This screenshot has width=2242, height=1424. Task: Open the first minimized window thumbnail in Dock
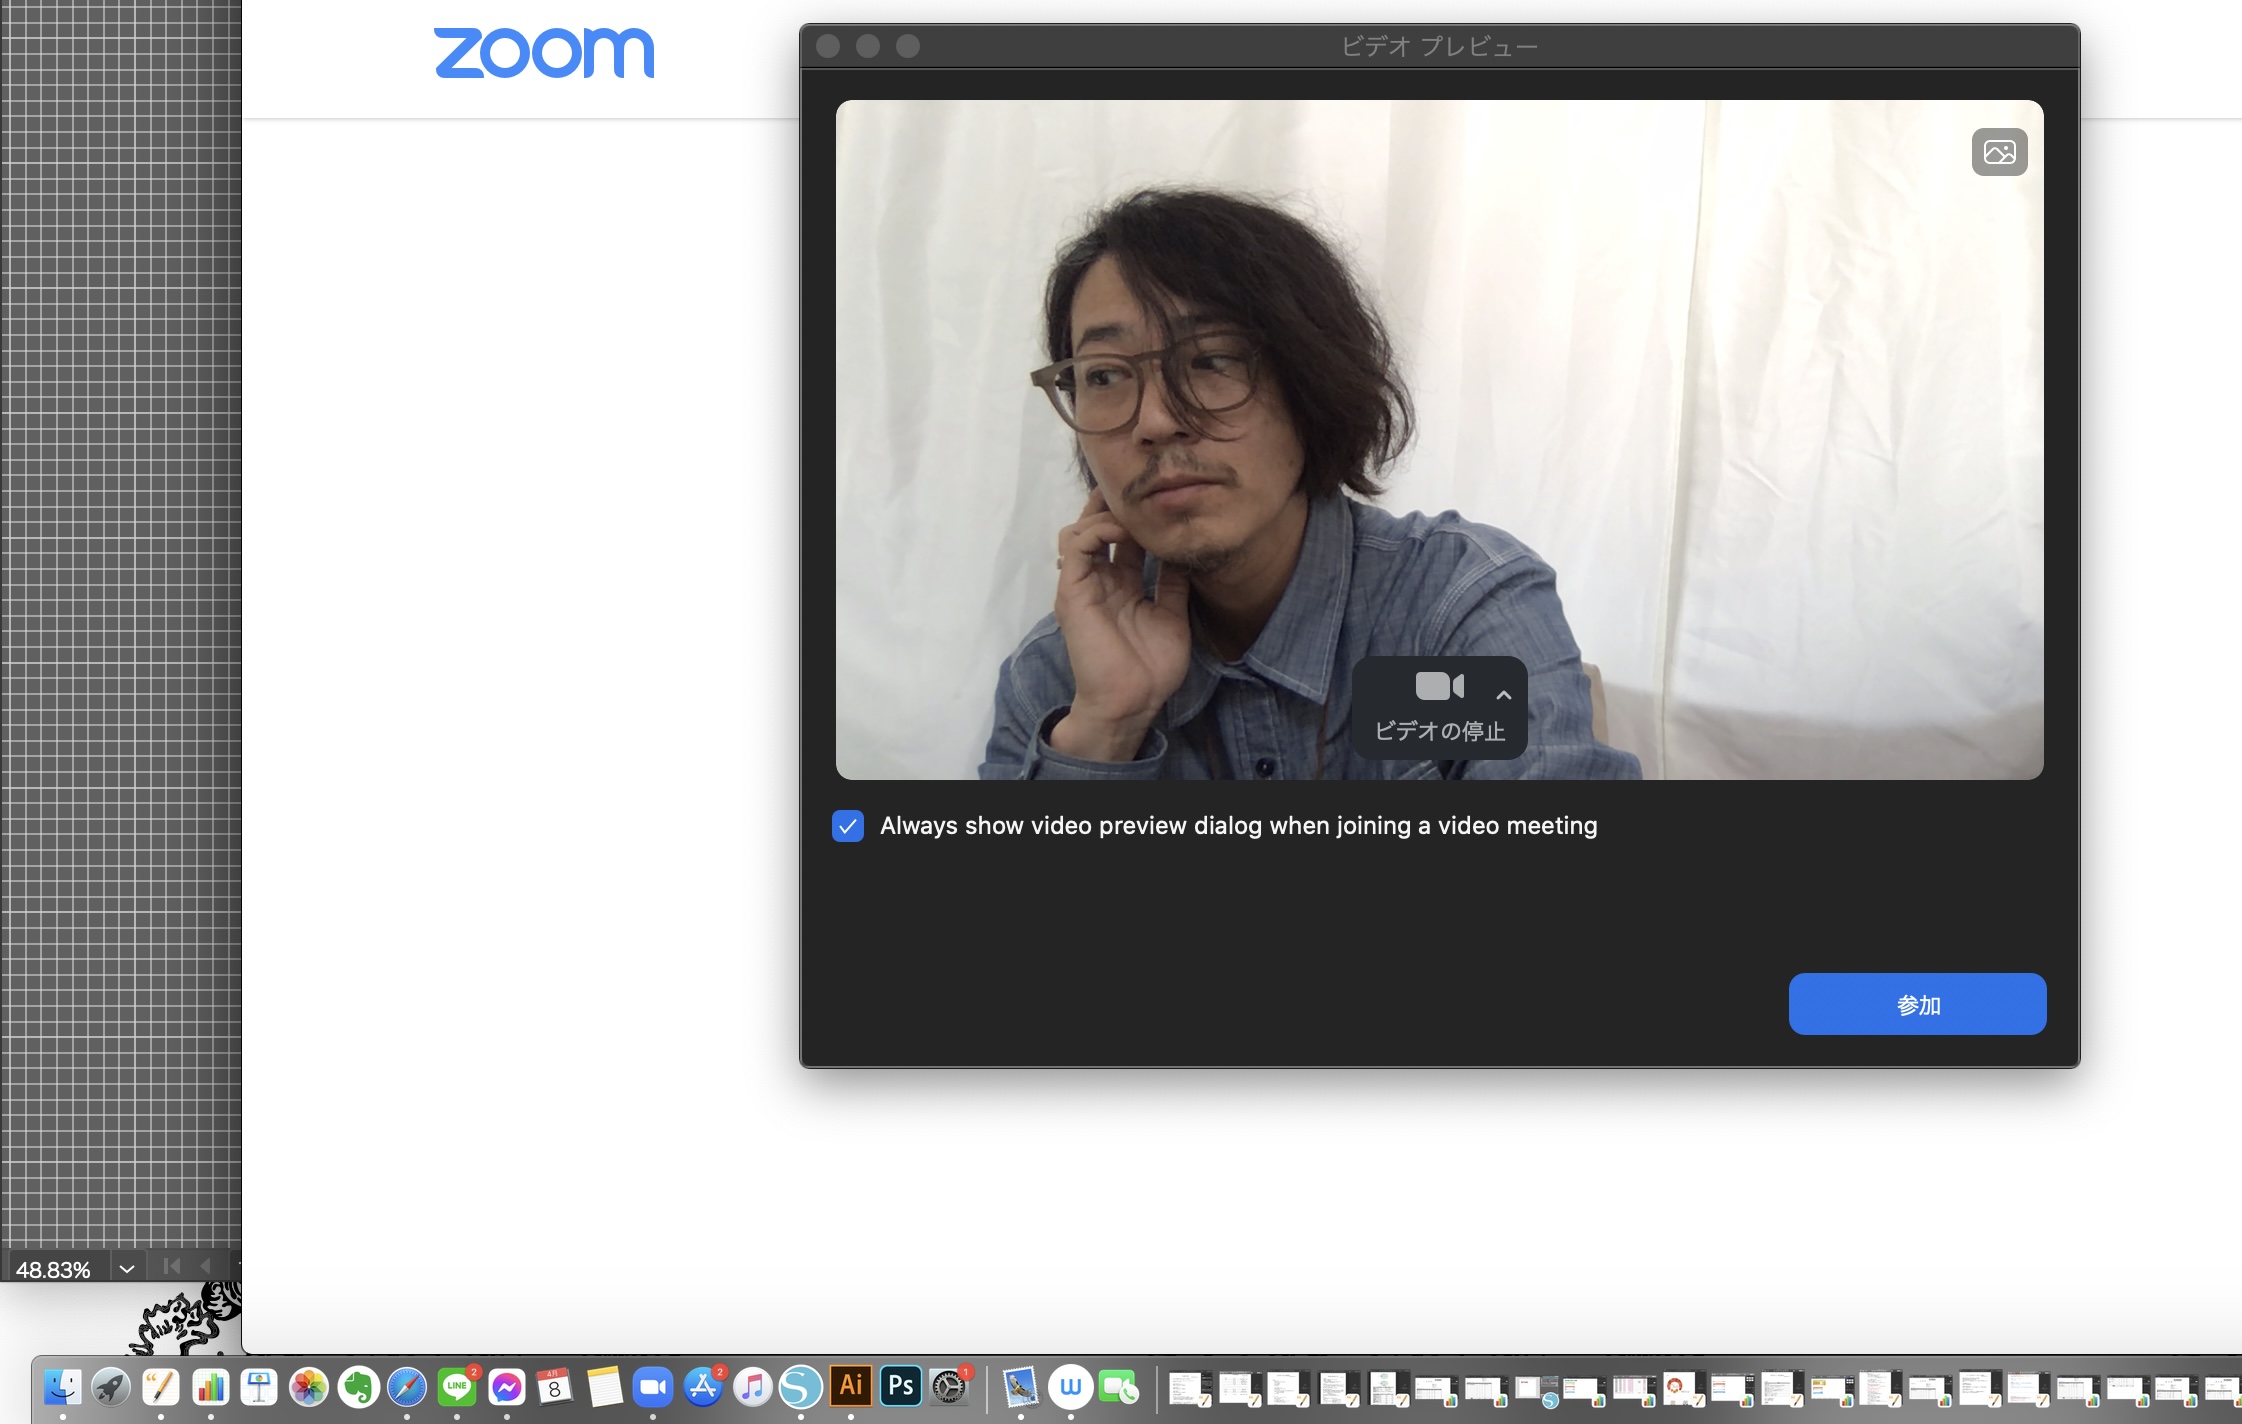(x=1189, y=1388)
